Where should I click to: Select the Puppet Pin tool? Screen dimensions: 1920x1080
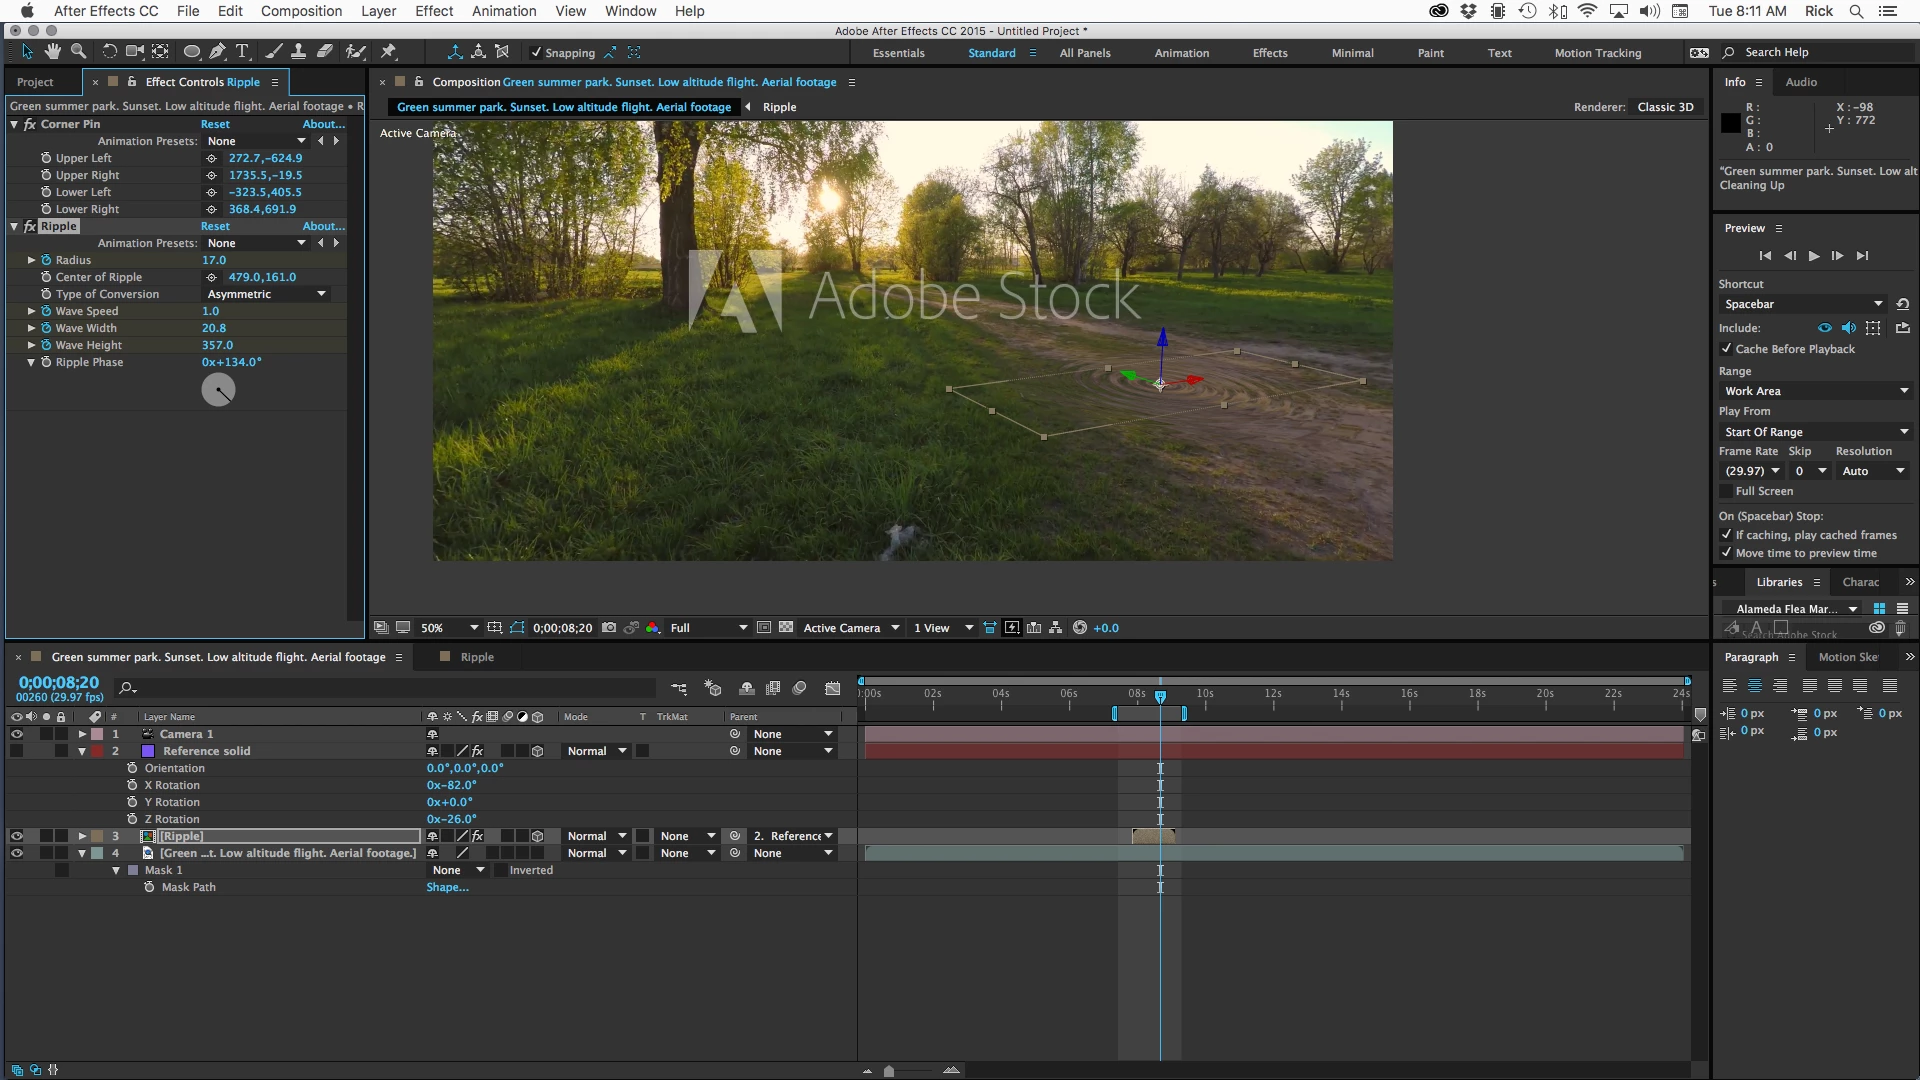[389, 52]
